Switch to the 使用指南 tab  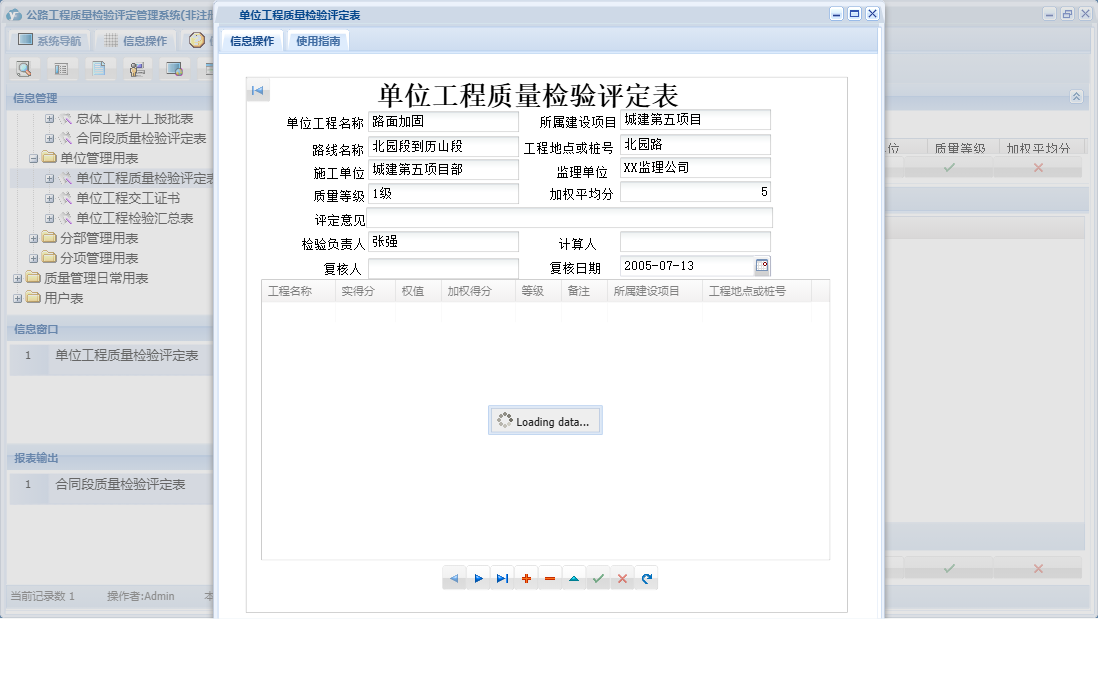point(317,41)
